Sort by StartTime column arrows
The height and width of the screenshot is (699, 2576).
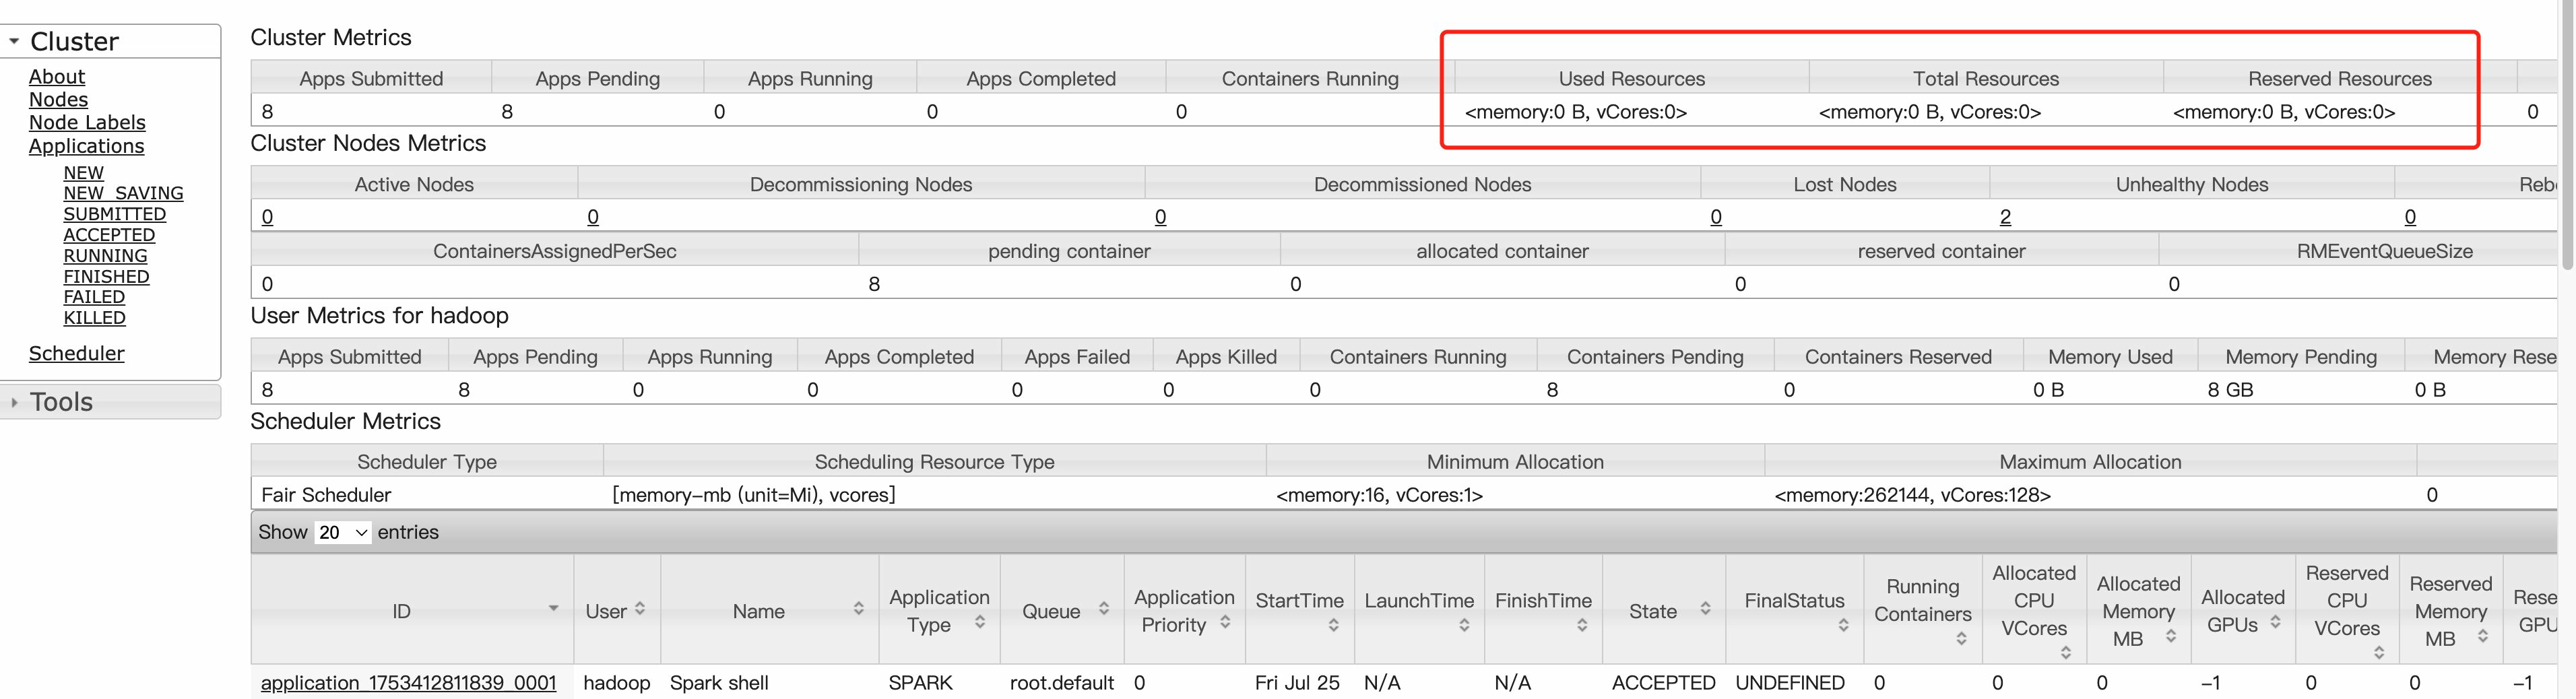click(1333, 626)
